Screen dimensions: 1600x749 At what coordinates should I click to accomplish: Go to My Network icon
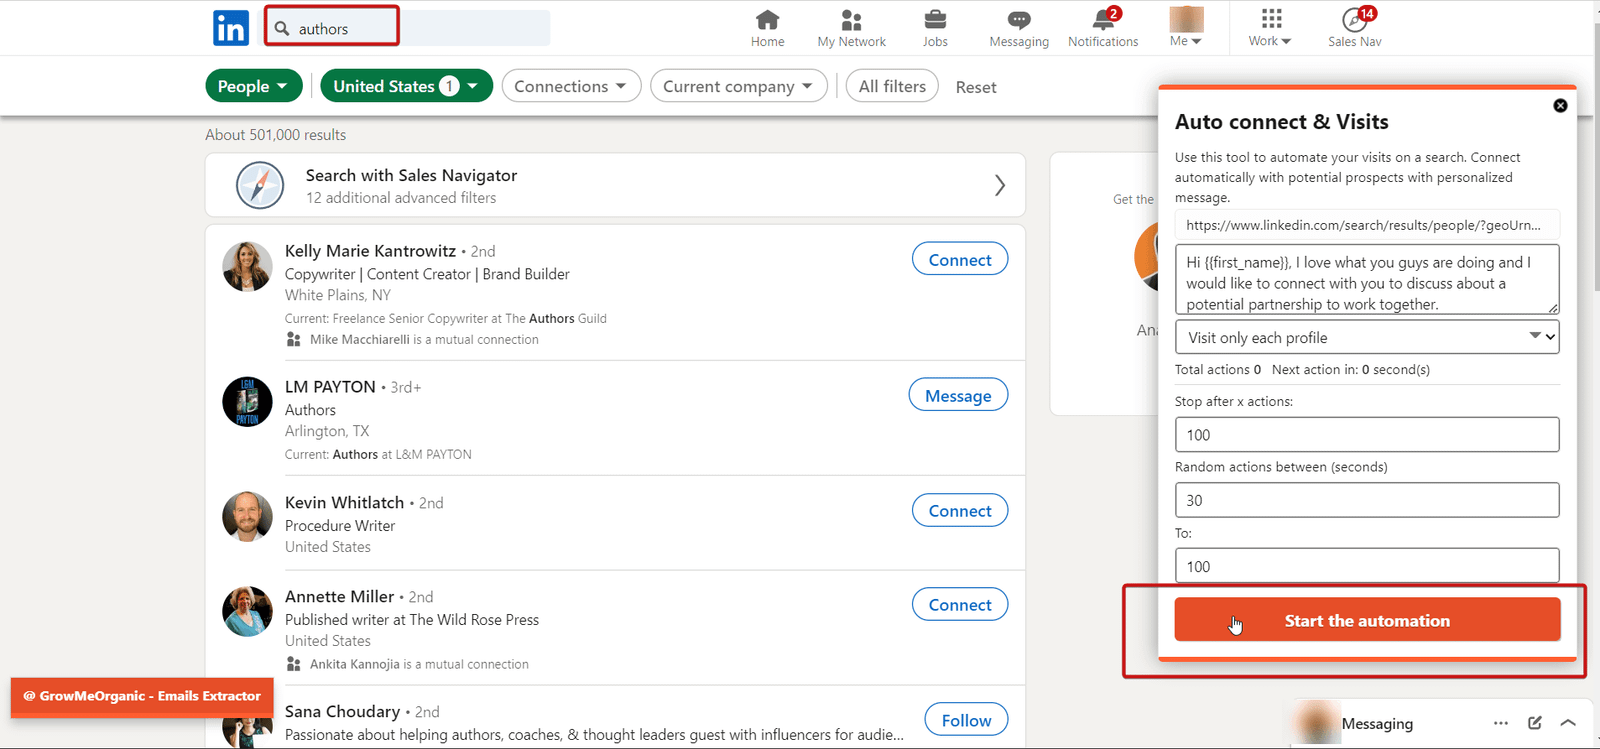click(x=851, y=28)
